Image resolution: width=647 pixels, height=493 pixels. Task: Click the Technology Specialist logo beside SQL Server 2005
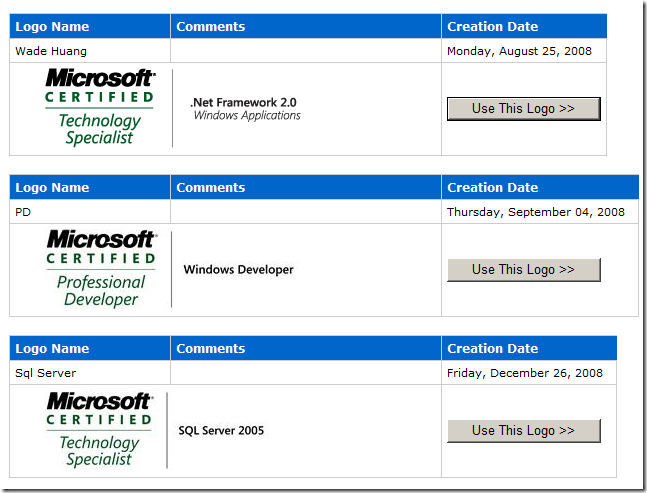[x=99, y=429]
